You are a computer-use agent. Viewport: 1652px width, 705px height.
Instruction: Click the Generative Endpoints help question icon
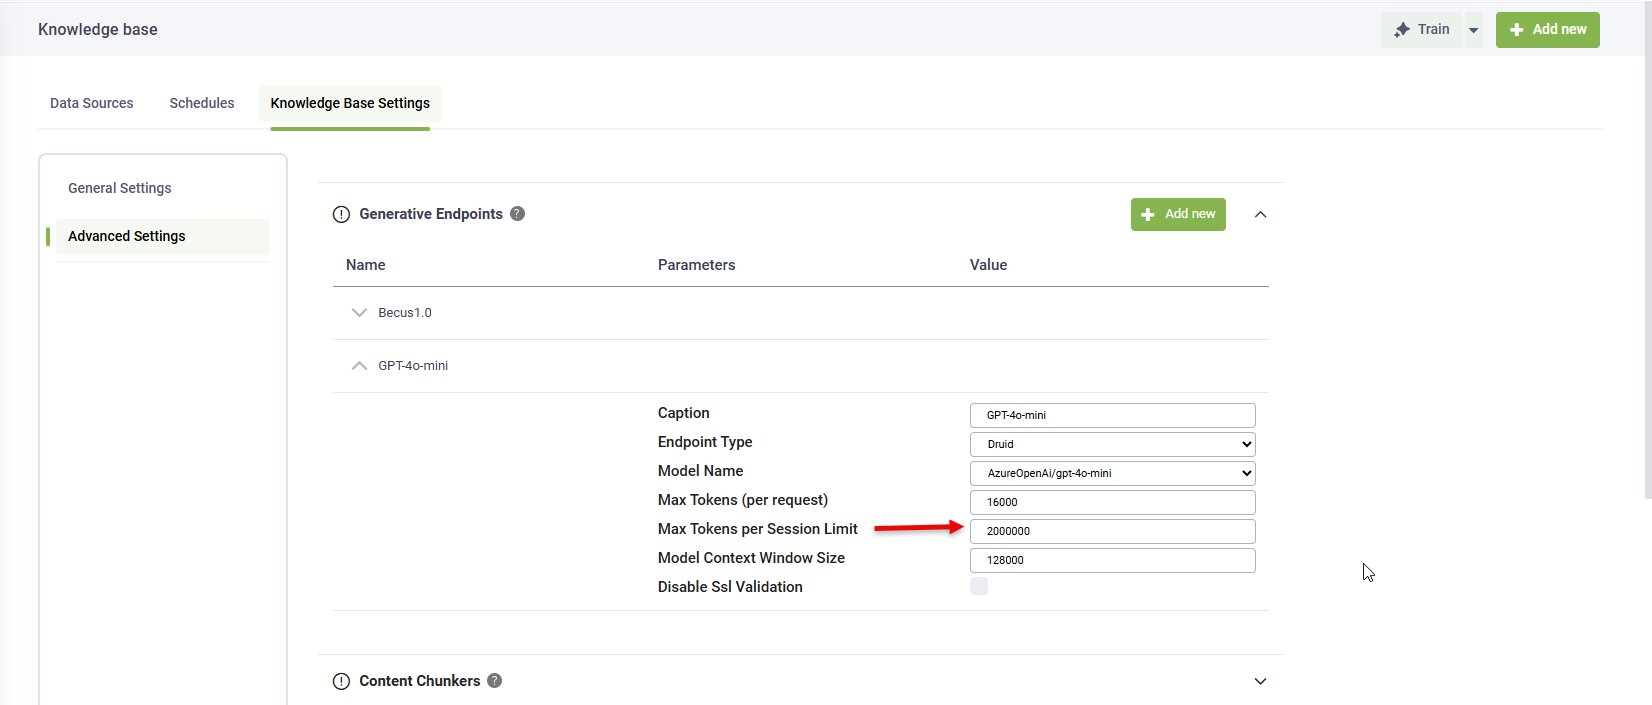click(x=517, y=213)
